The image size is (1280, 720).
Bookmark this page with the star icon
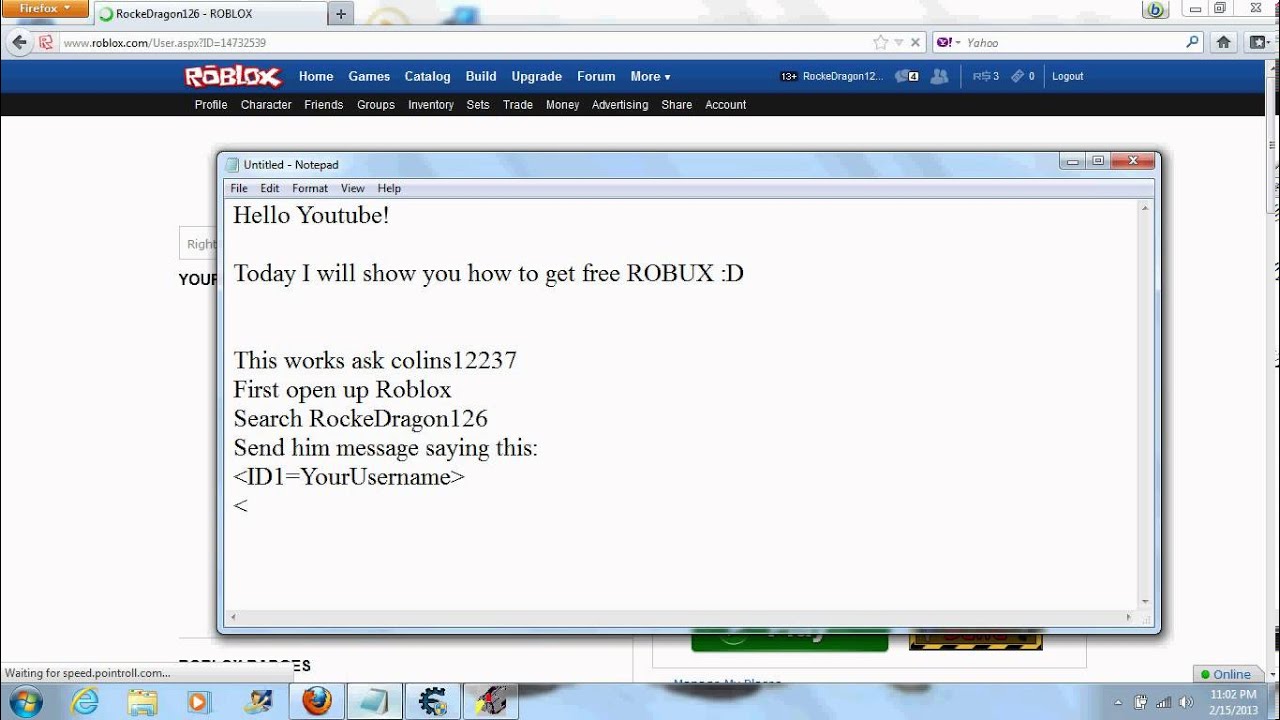tap(880, 43)
